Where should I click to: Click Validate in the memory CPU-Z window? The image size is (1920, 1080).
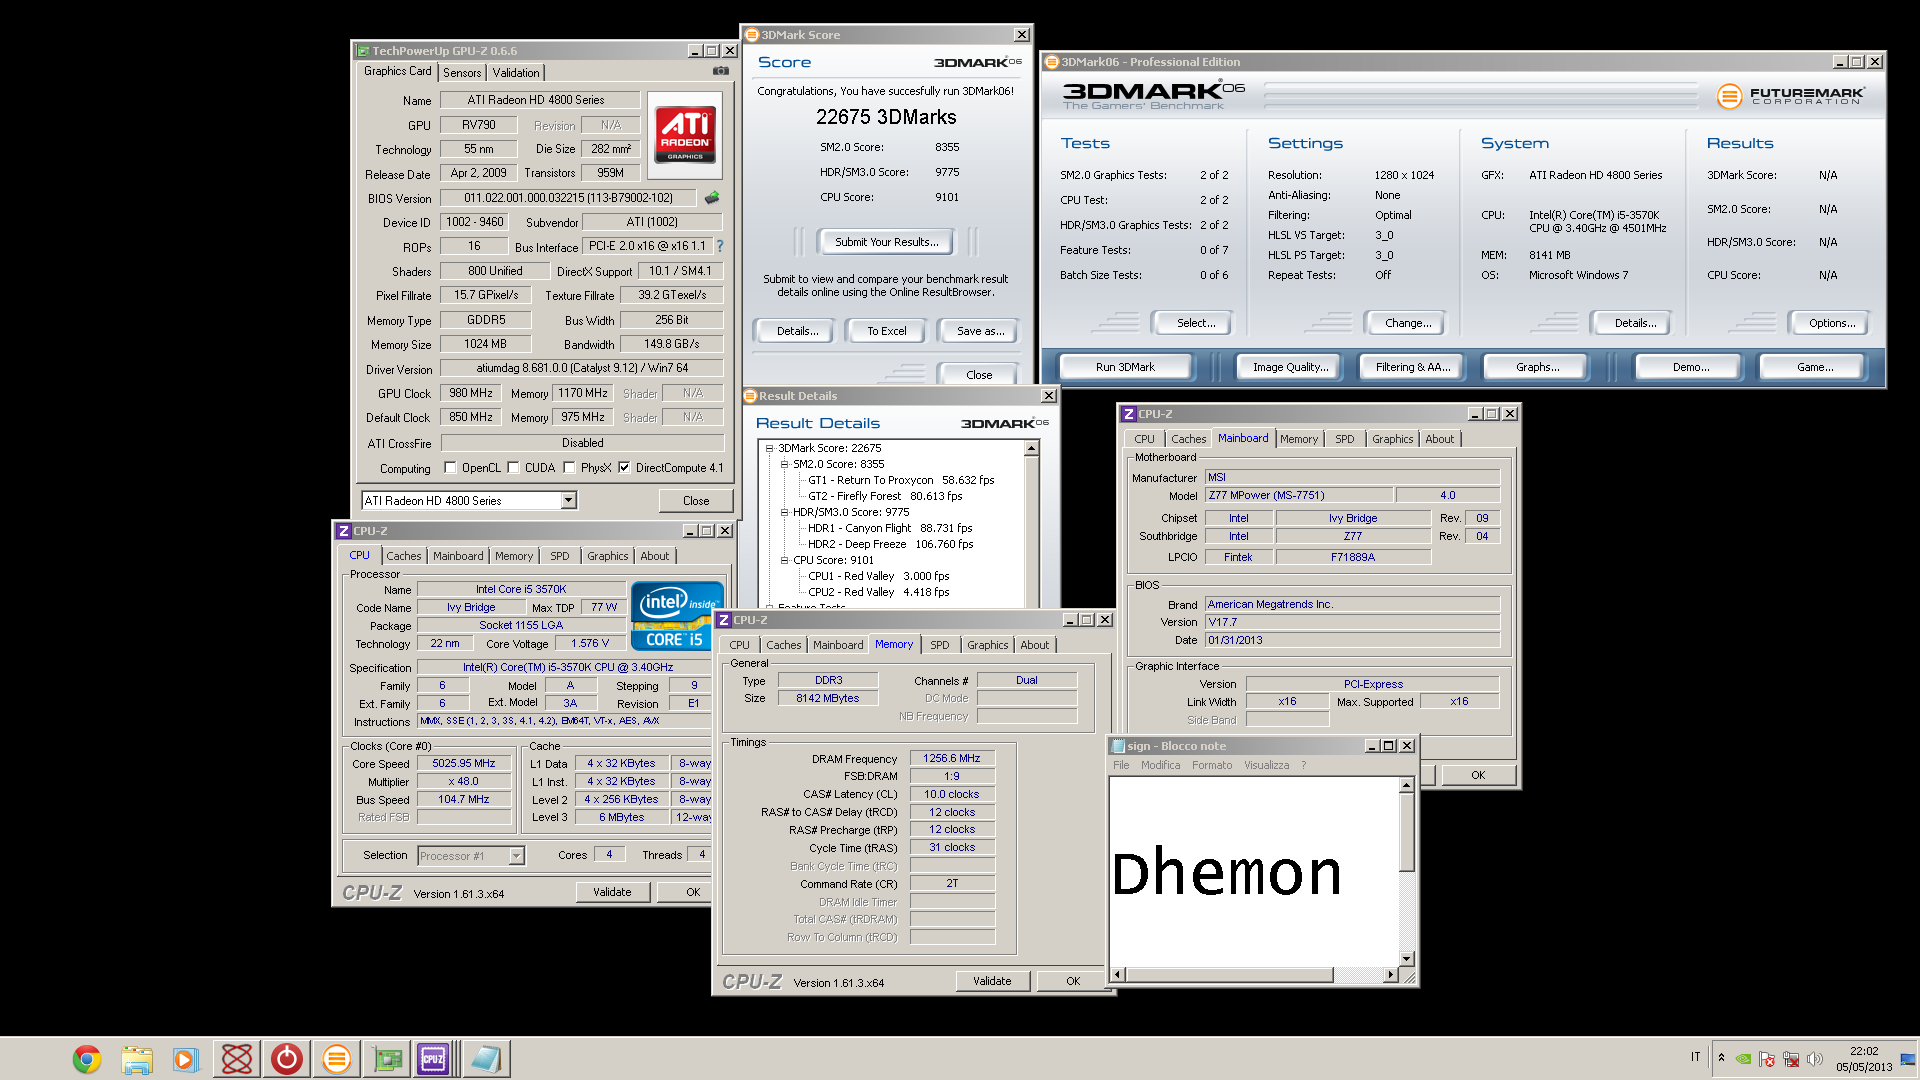(x=992, y=981)
